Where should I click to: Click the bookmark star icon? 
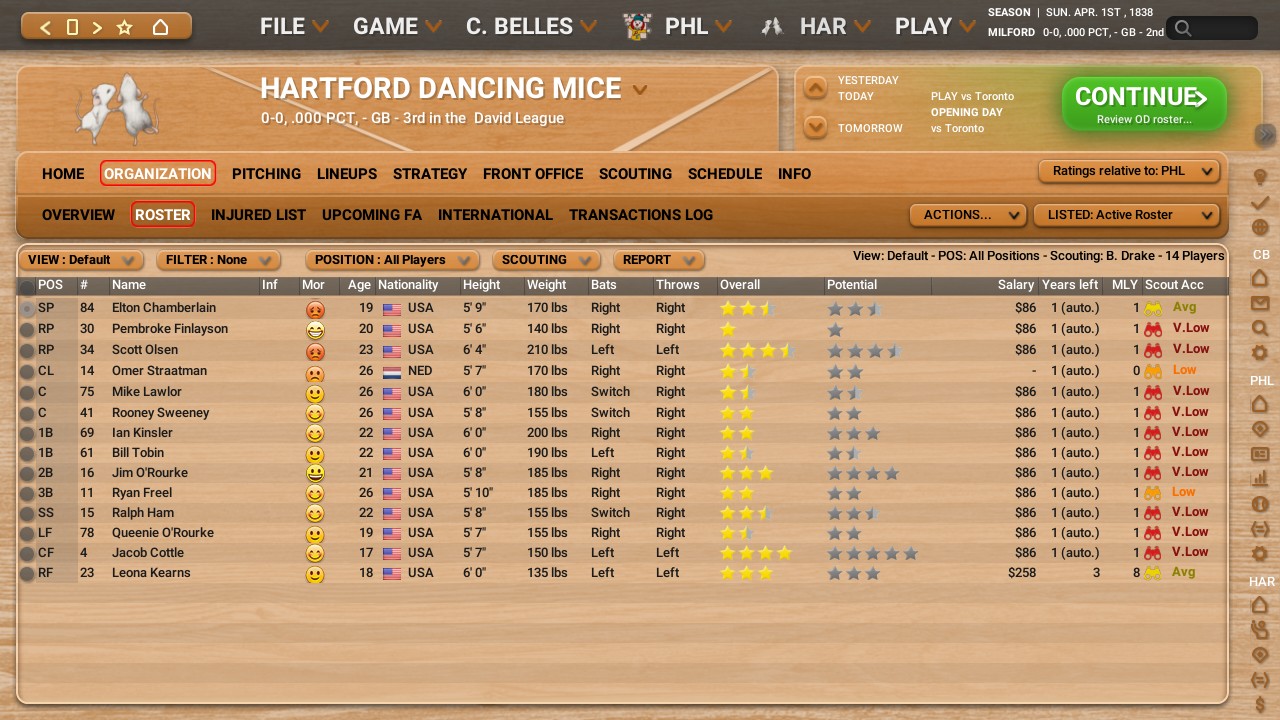(125, 27)
